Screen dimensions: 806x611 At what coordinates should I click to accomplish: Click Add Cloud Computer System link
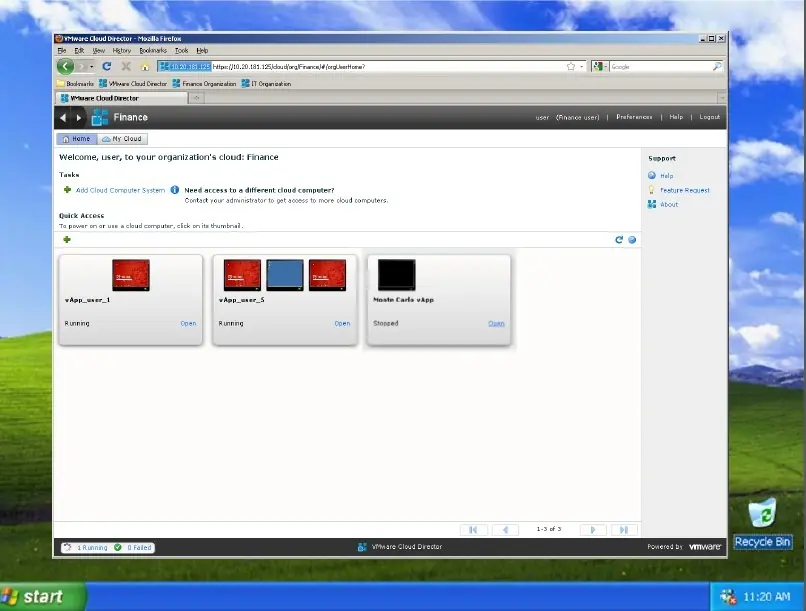(120, 190)
